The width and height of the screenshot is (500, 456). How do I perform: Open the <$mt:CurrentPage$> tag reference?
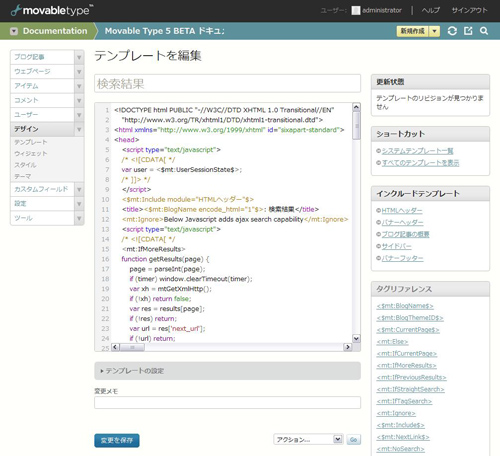click(408, 330)
